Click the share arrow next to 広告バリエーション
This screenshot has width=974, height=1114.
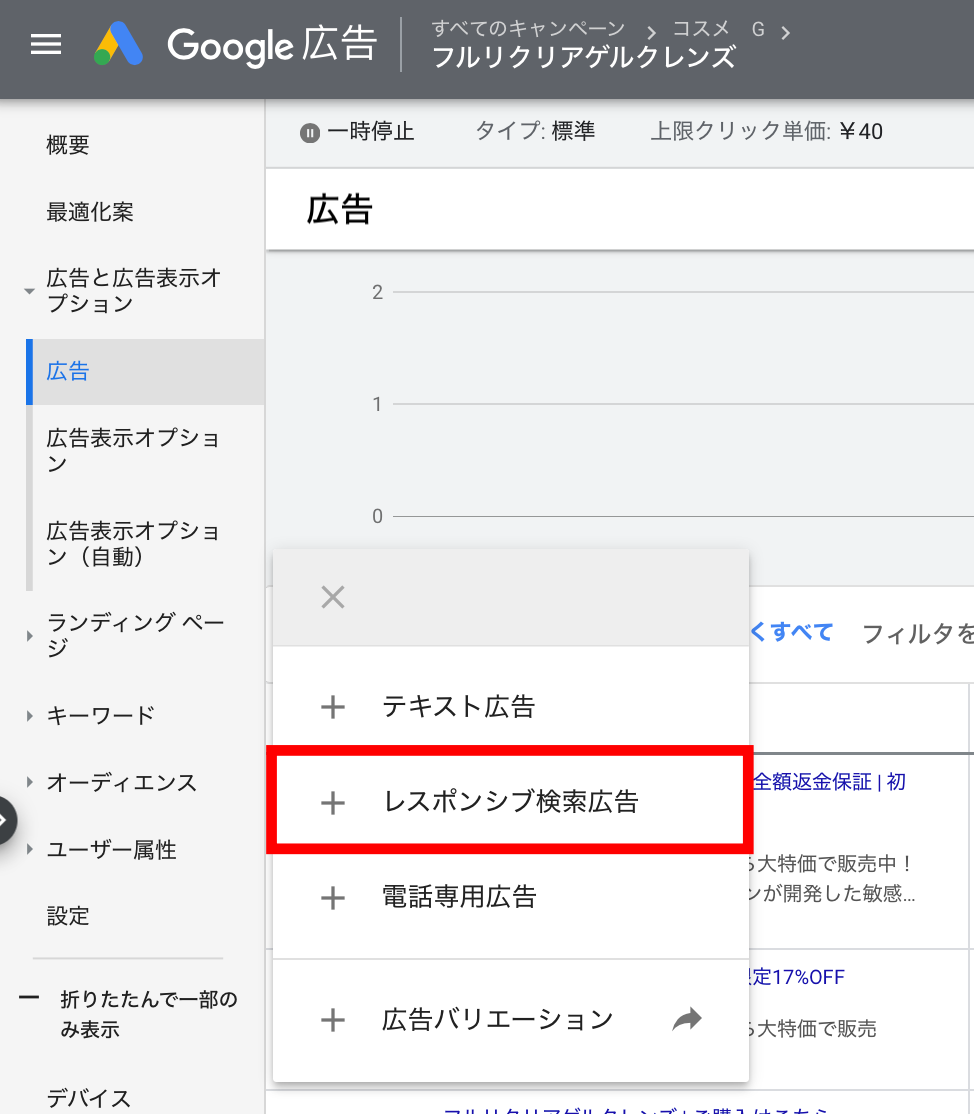click(x=687, y=1020)
